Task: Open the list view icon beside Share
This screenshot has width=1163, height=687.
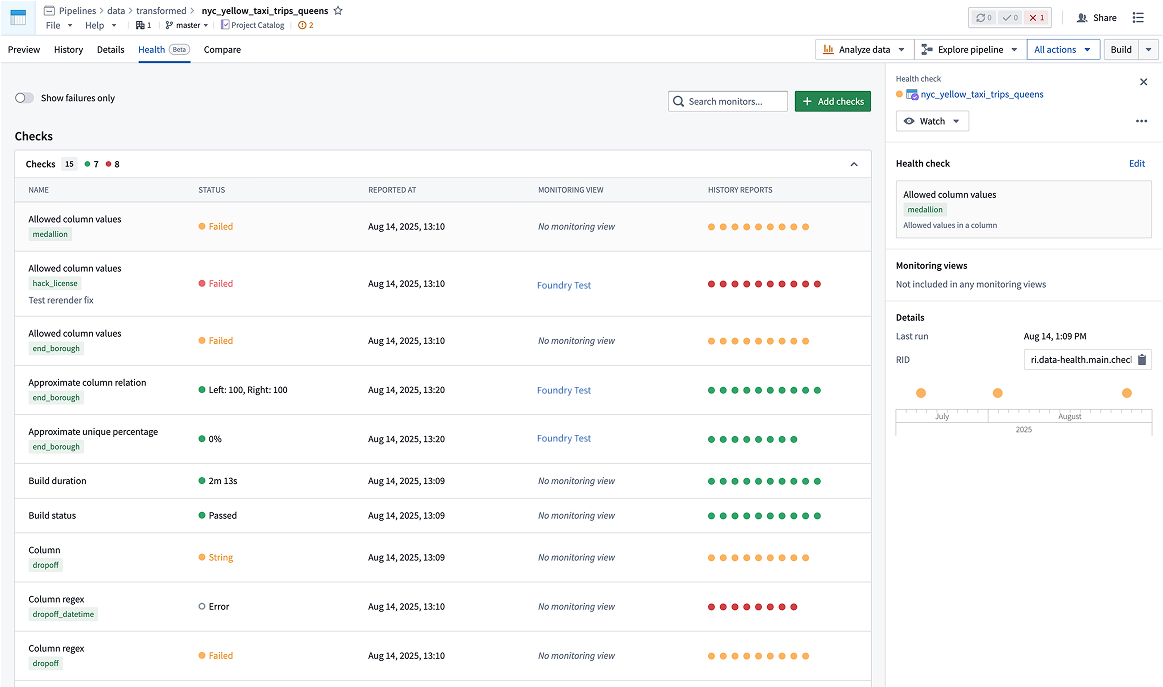Action: 1138,17
